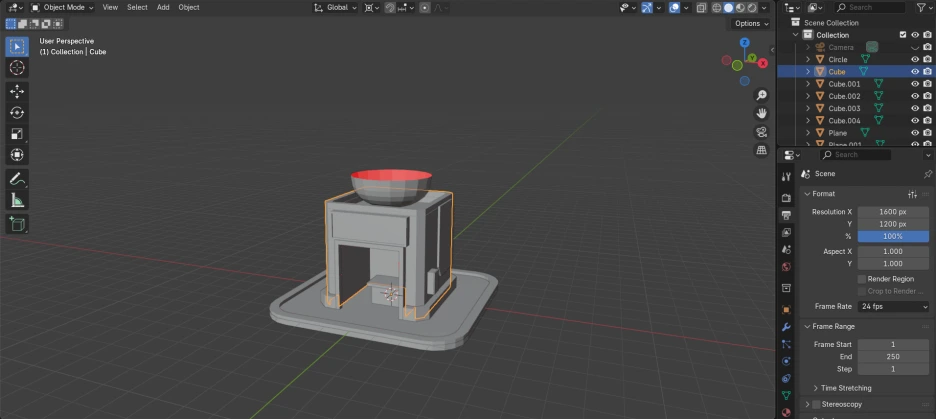Click the pan hand viewport icon
Screen dimensions: 936x419
[761, 113]
